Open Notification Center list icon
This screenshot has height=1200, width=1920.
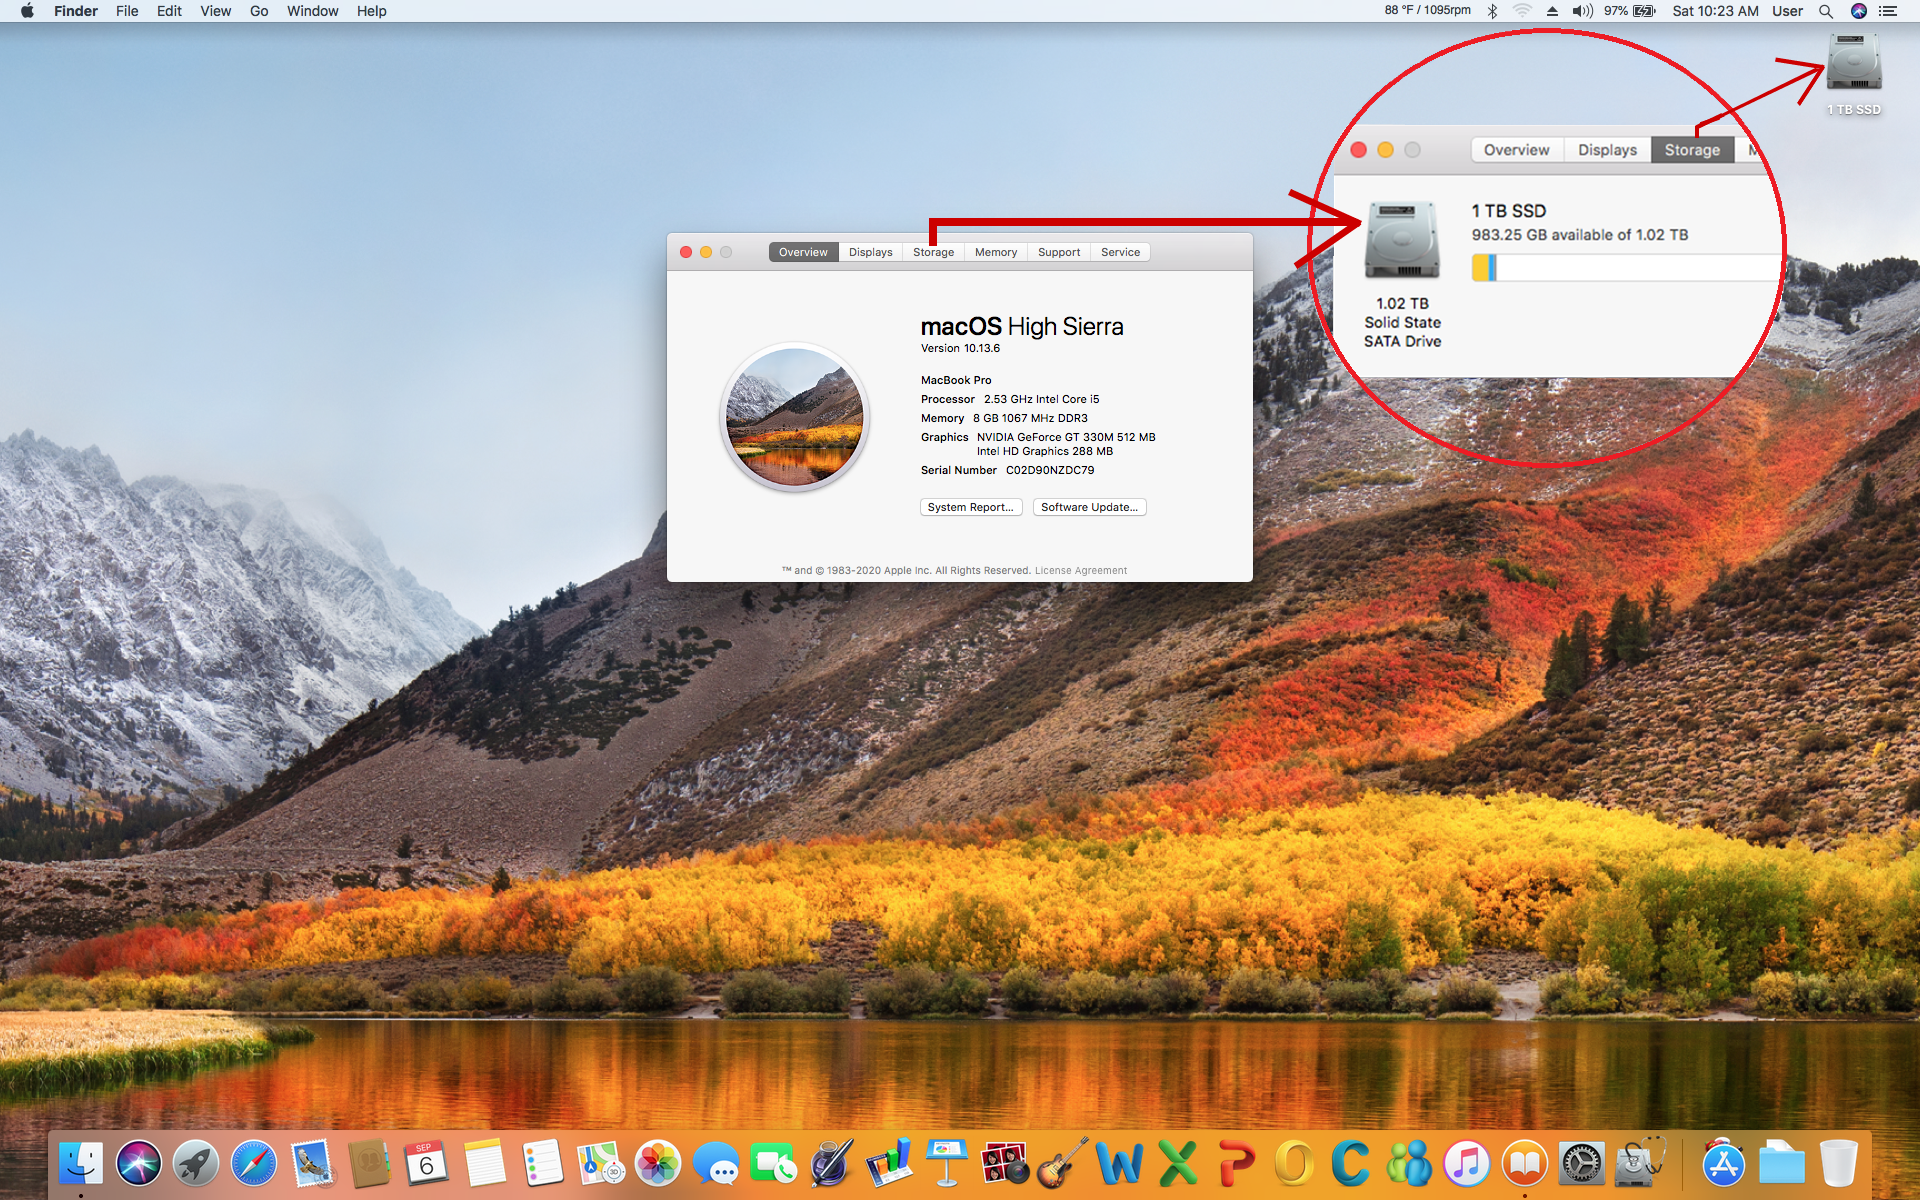pos(1888,11)
